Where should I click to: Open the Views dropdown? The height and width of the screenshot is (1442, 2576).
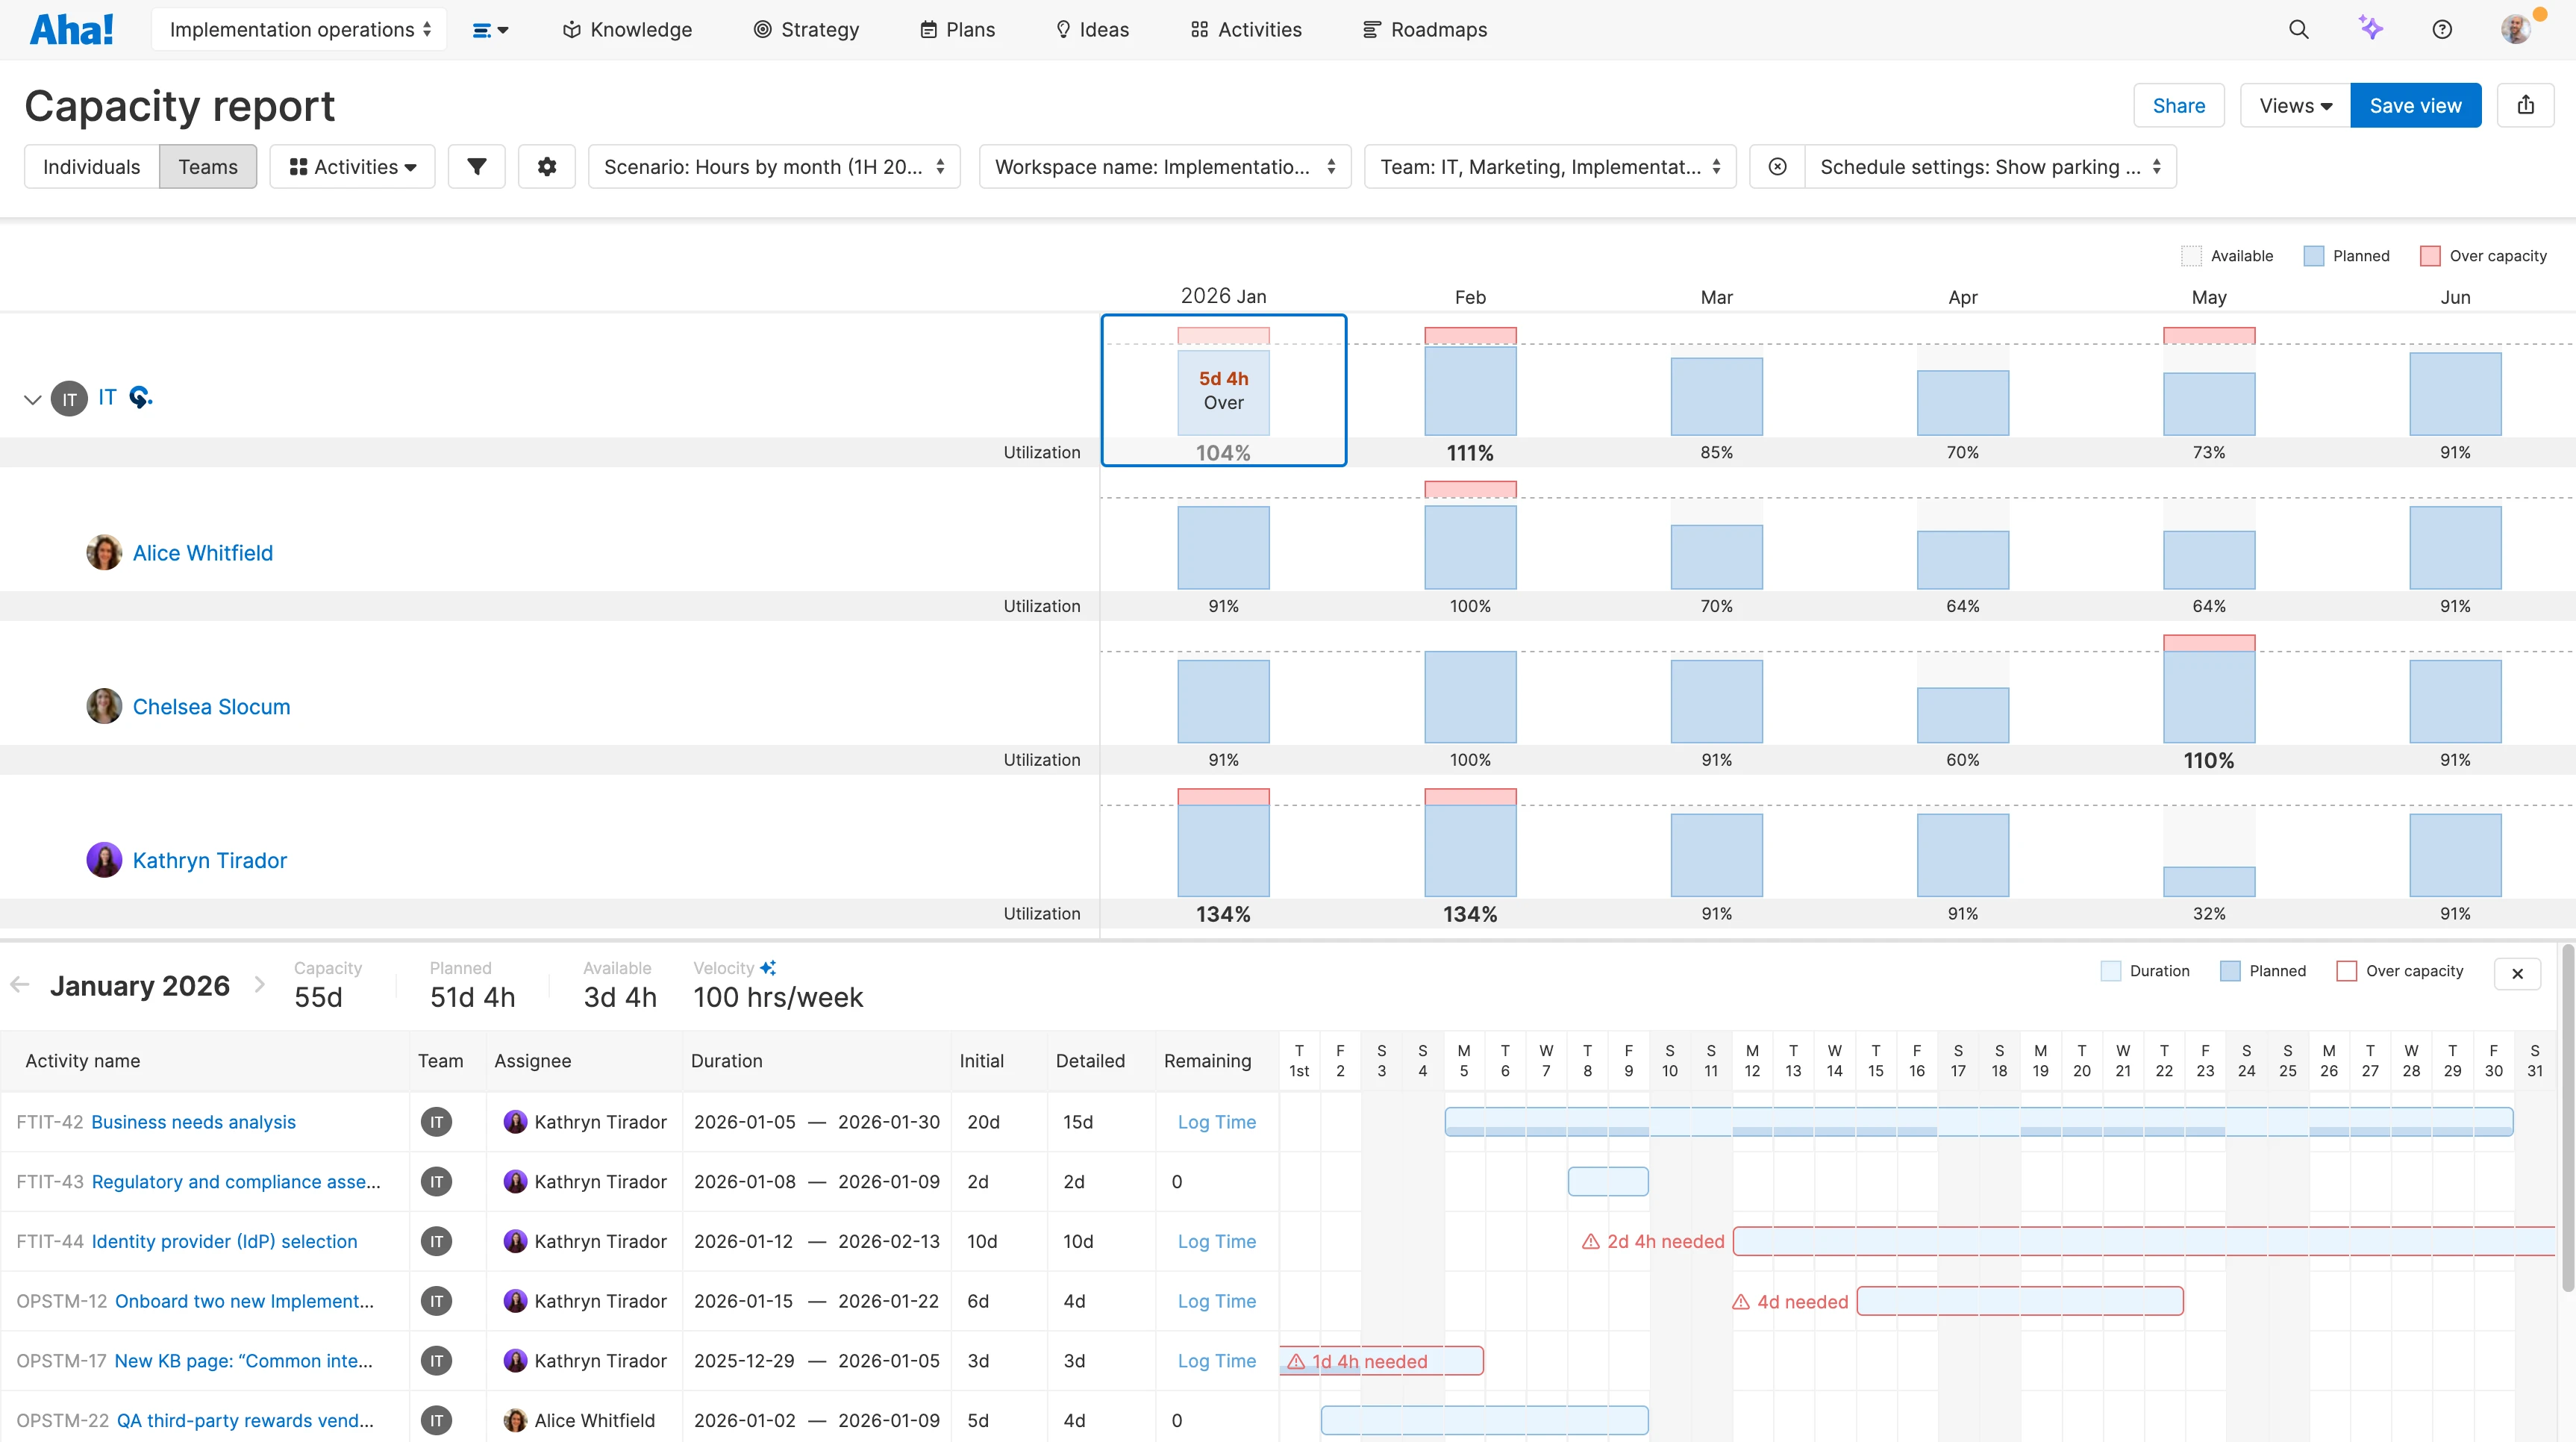[x=2294, y=105]
